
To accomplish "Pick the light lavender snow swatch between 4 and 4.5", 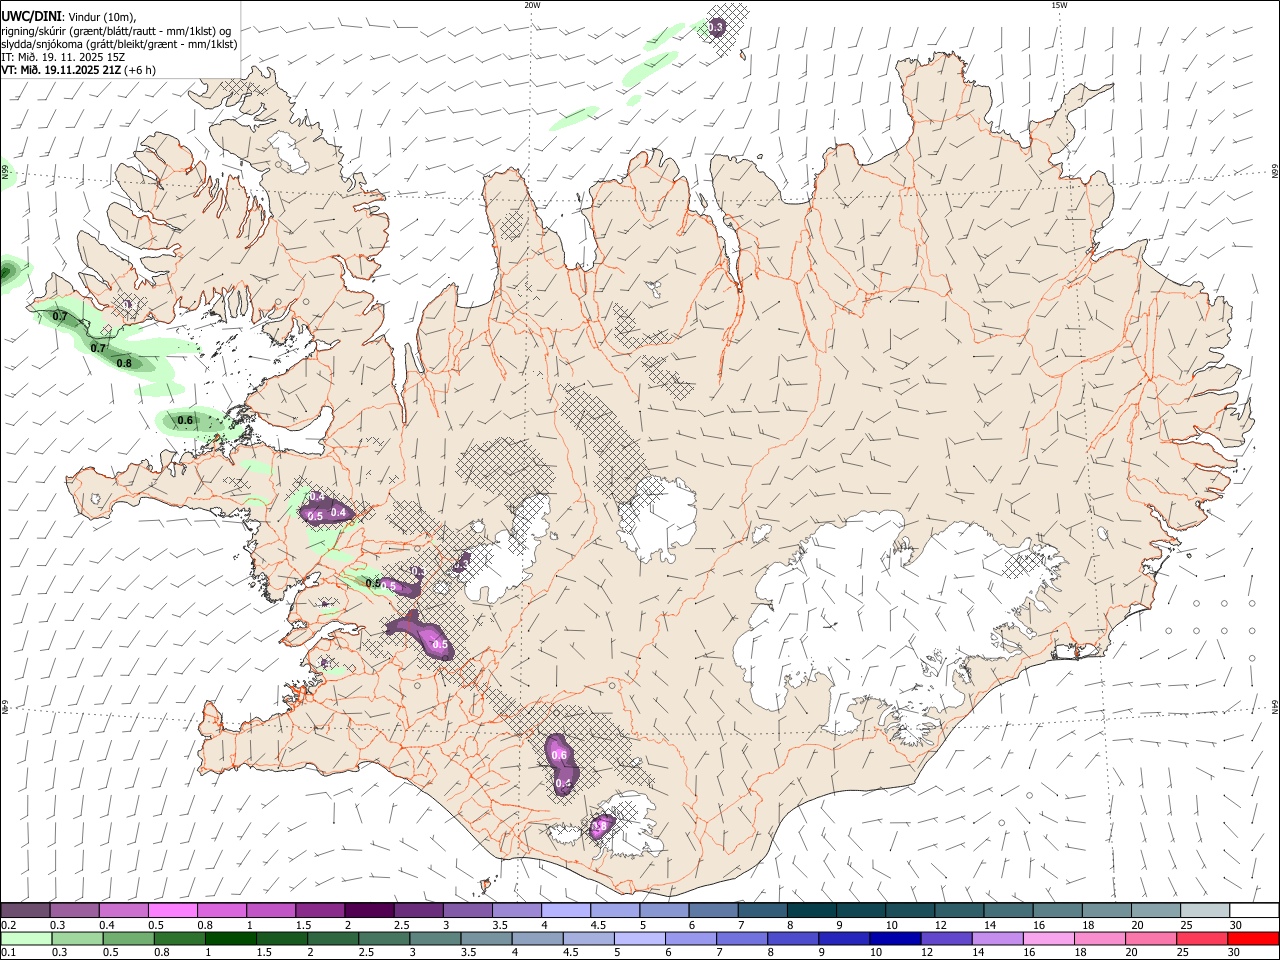I will pos(565,910).
